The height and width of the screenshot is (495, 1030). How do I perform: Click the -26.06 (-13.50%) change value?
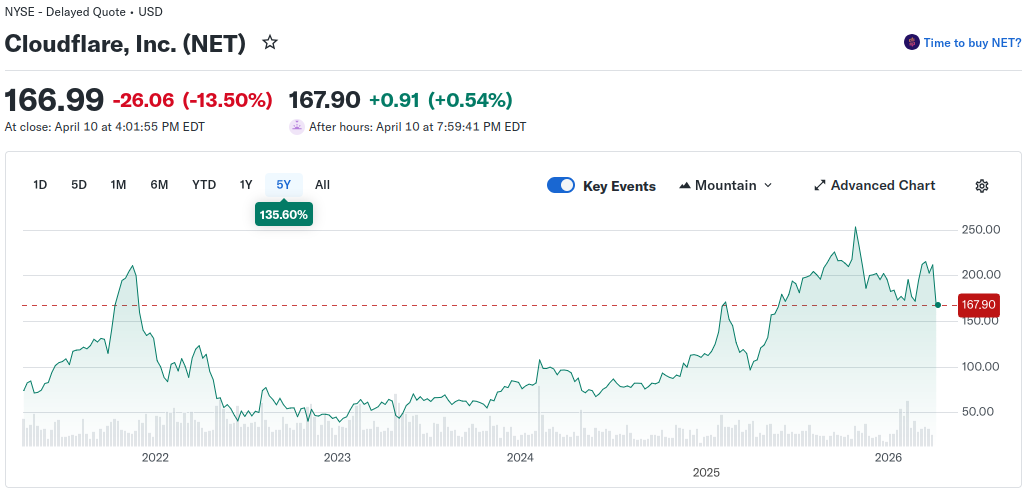click(x=192, y=100)
